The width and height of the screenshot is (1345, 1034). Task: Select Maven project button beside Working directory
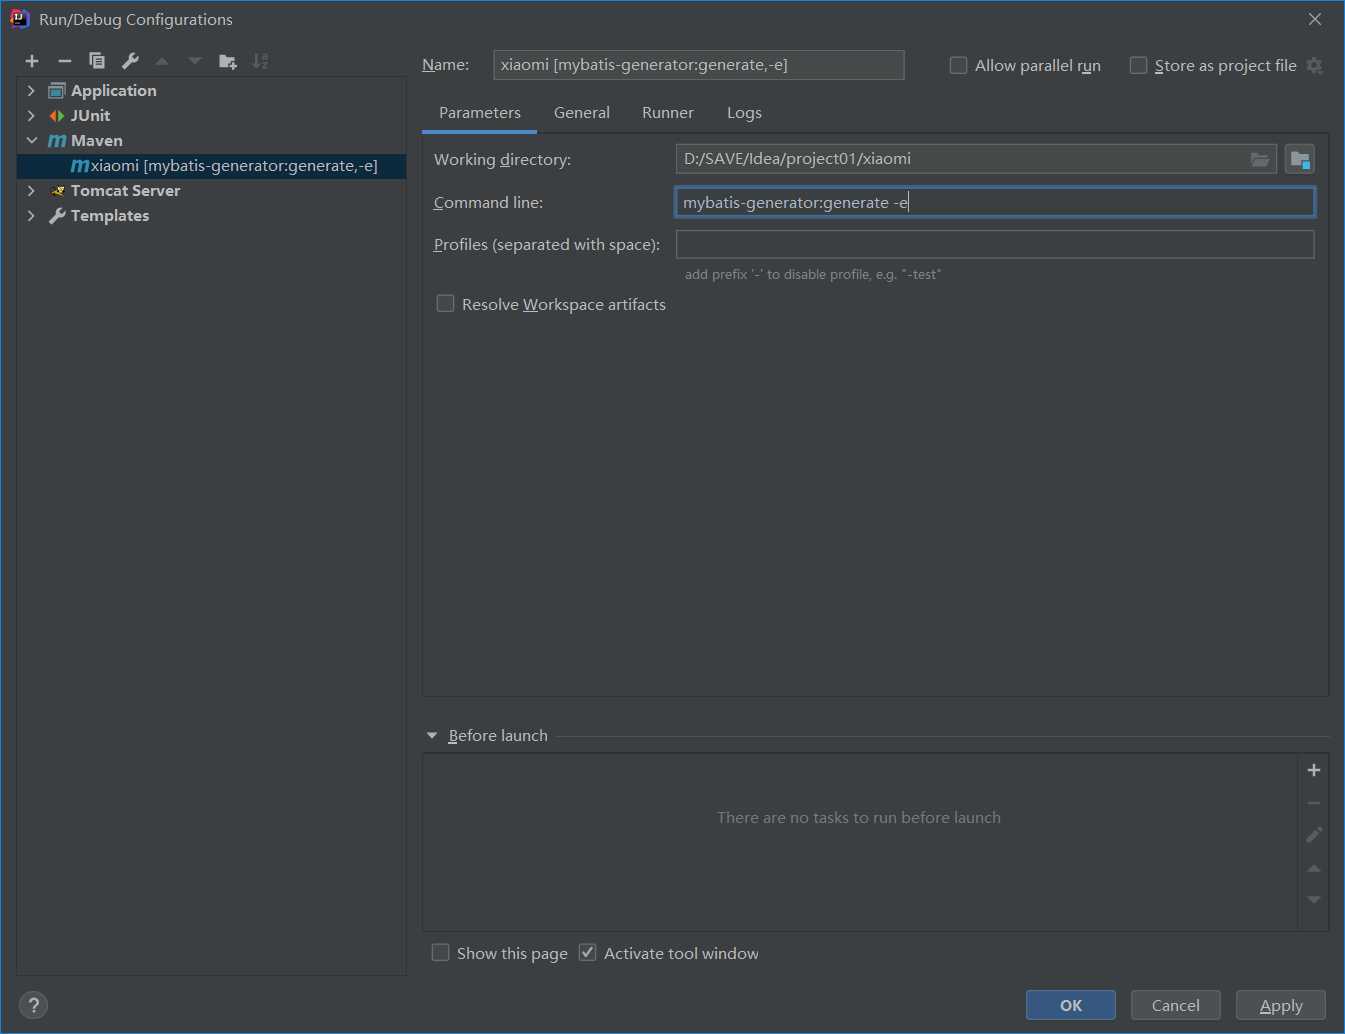(1300, 159)
